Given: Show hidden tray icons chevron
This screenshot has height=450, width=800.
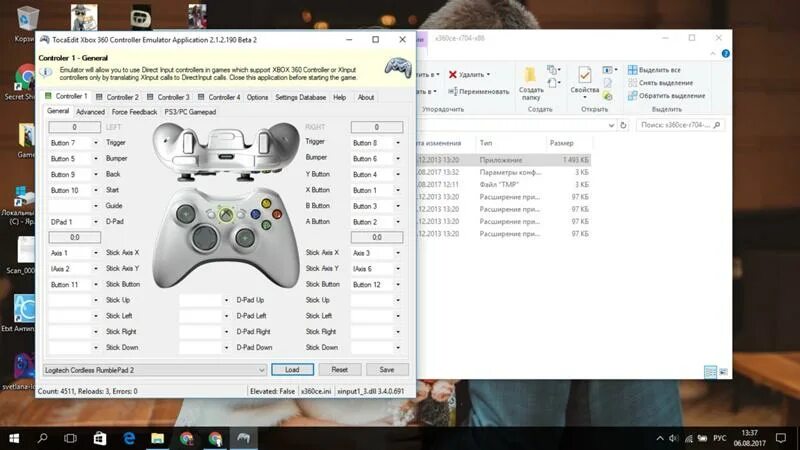Looking at the screenshot, I should point(660,438).
